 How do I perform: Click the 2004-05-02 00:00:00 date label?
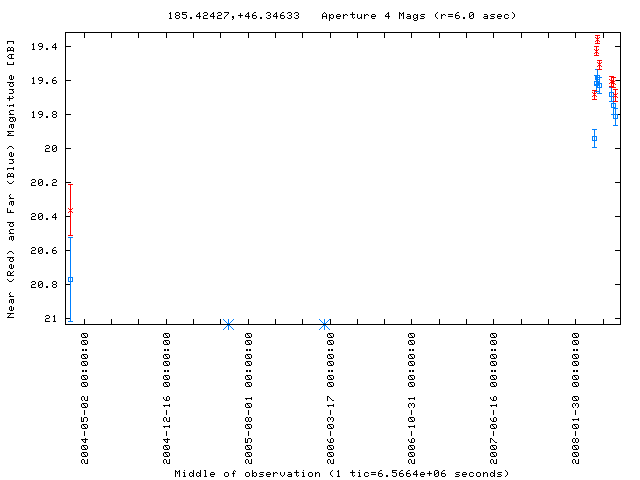tap(84, 398)
